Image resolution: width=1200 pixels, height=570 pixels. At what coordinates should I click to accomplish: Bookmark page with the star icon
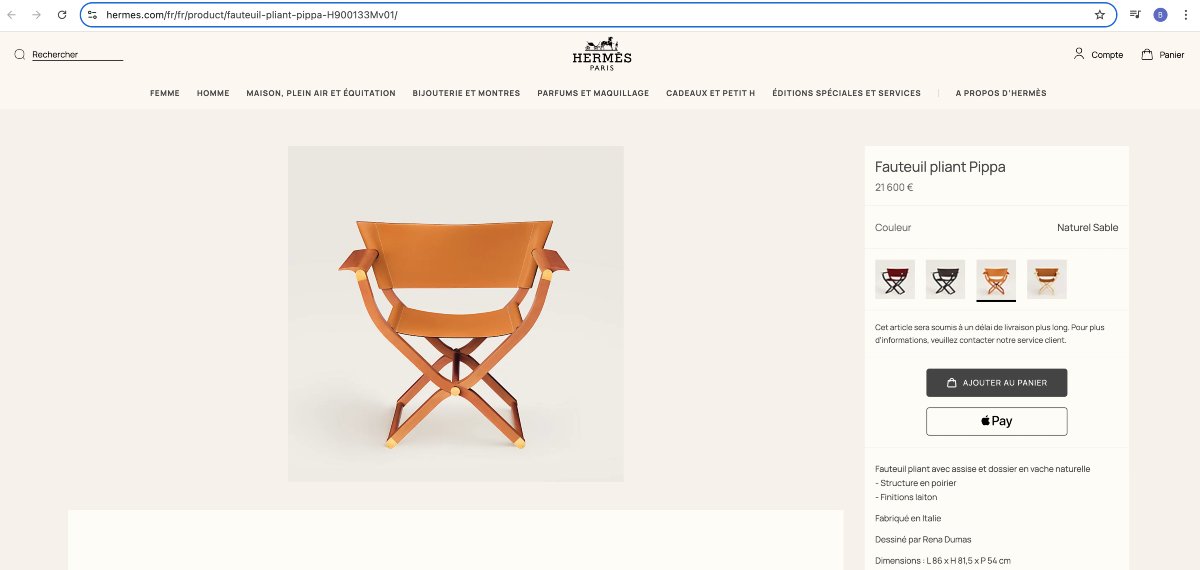1100,15
